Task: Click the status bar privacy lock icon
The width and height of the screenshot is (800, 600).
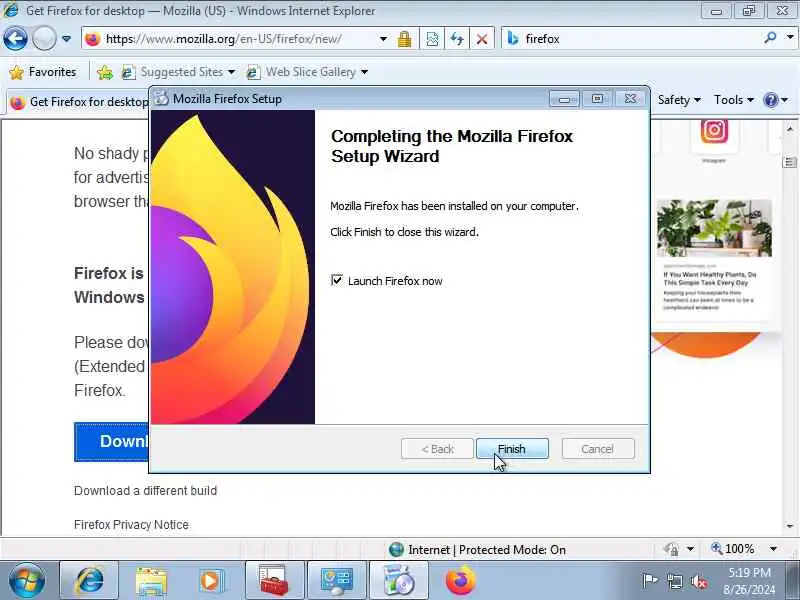Action: pos(672,549)
